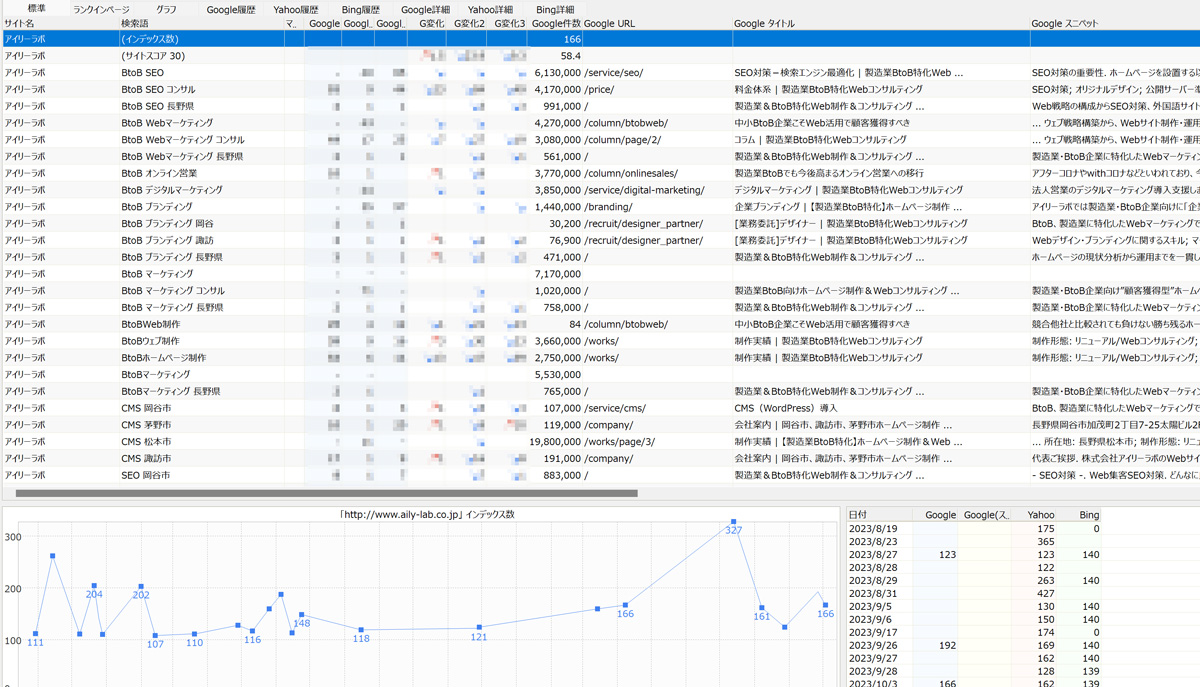1200x687 pixels.
Task: Show the Bing履歴 tab
Action: [x=361, y=9]
